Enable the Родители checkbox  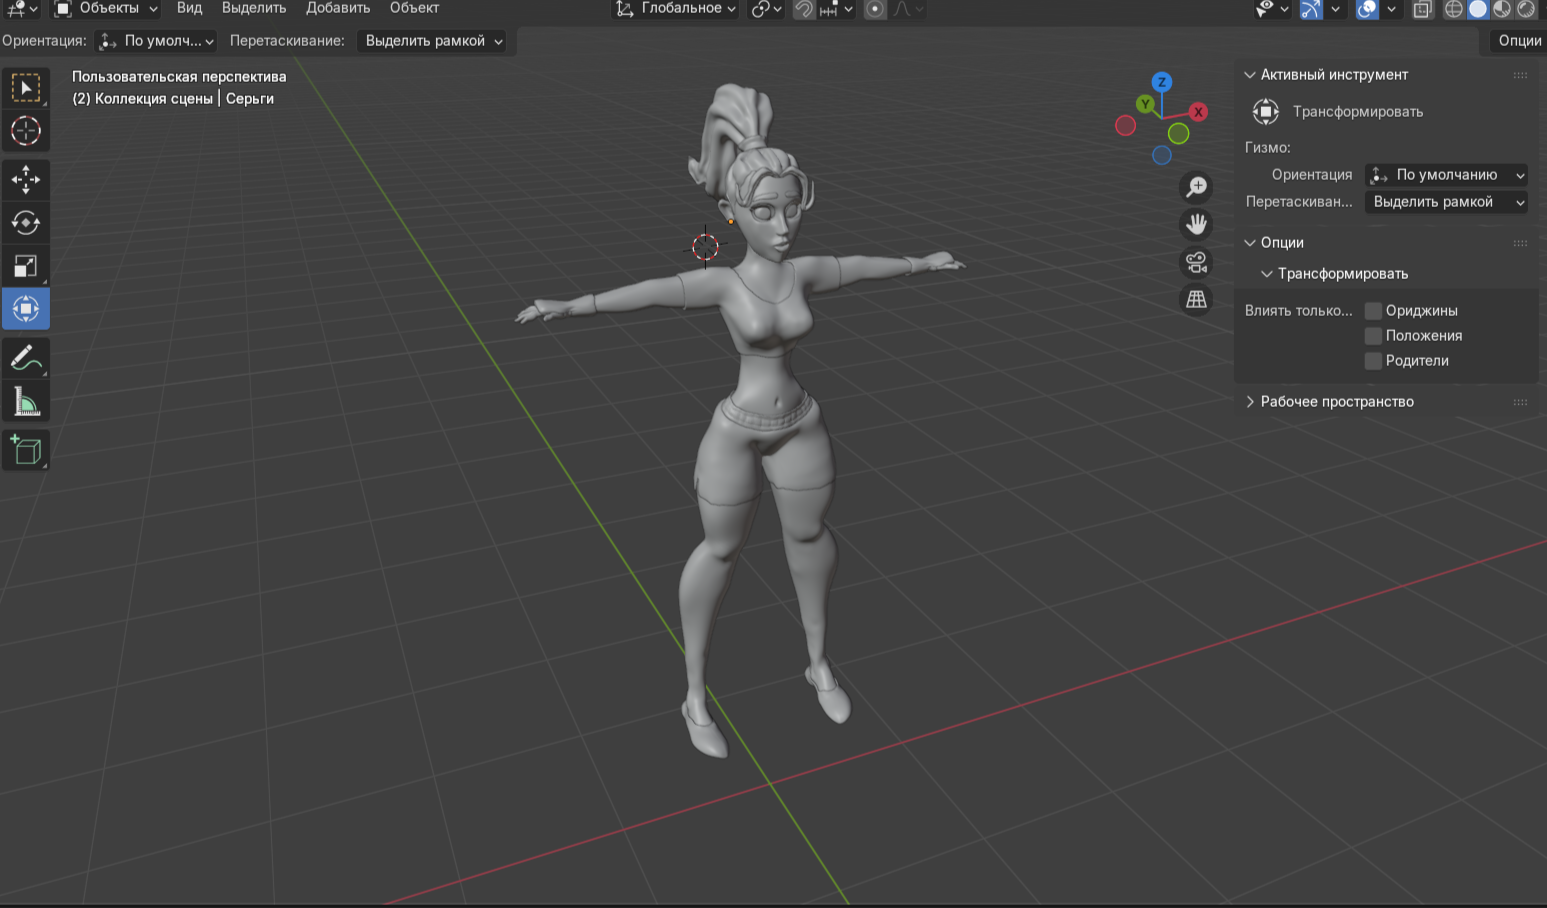[1373, 361]
